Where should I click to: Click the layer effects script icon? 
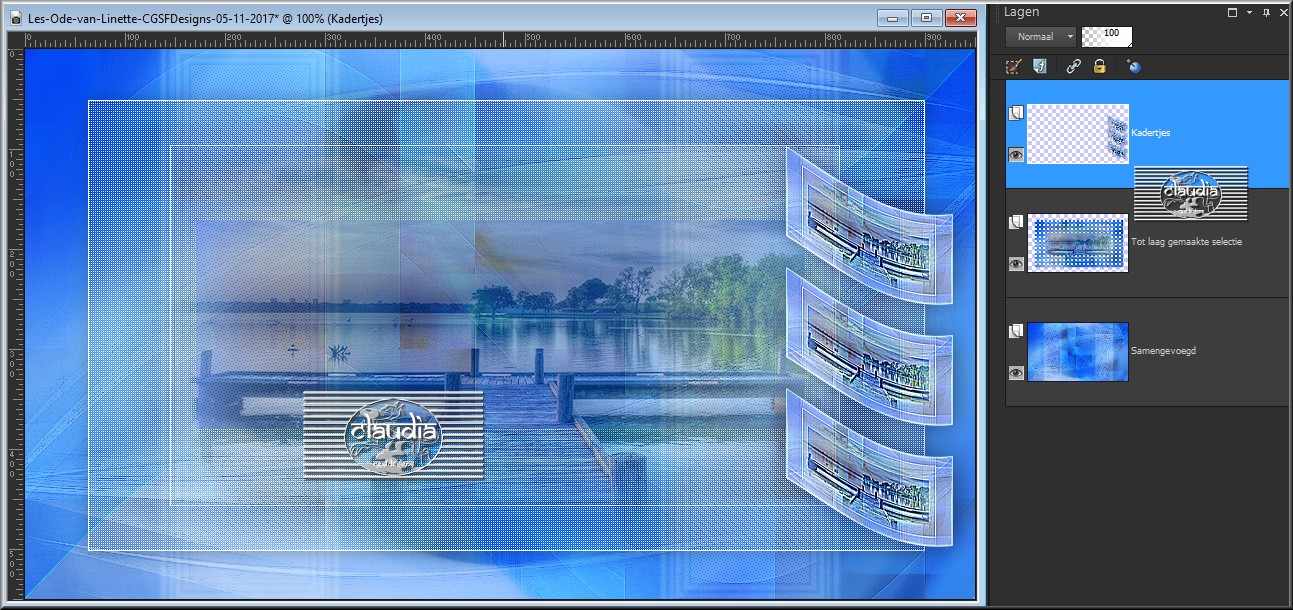point(1040,66)
